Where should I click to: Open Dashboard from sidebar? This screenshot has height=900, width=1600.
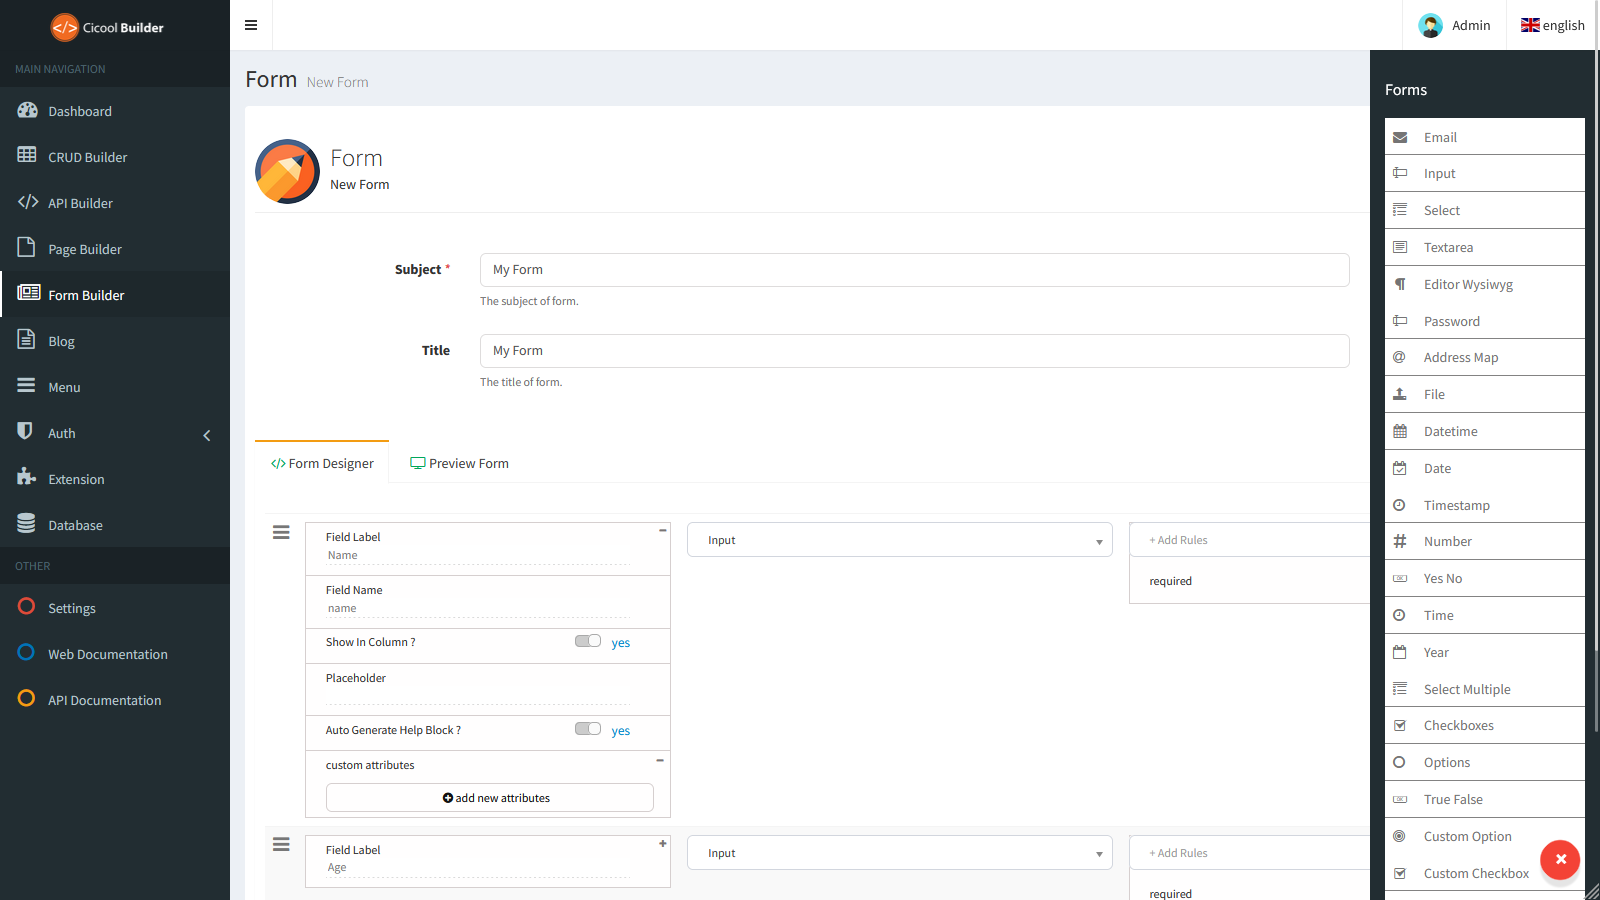(x=115, y=111)
